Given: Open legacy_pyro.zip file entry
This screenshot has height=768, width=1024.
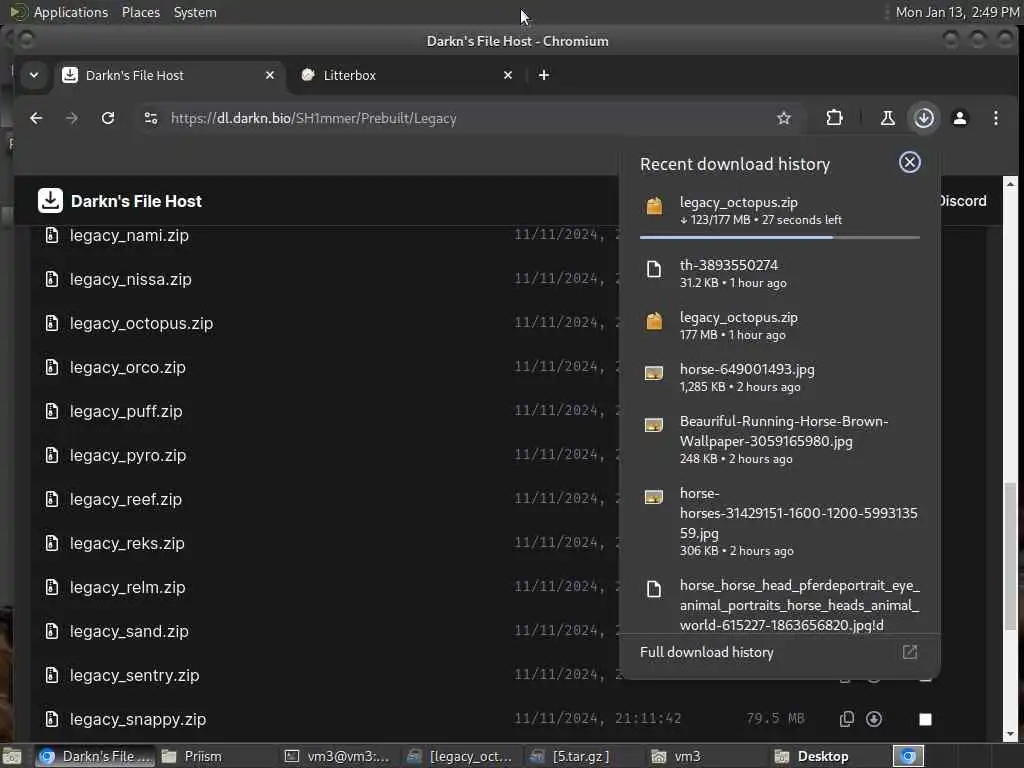Looking at the screenshot, I should (128, 455).
